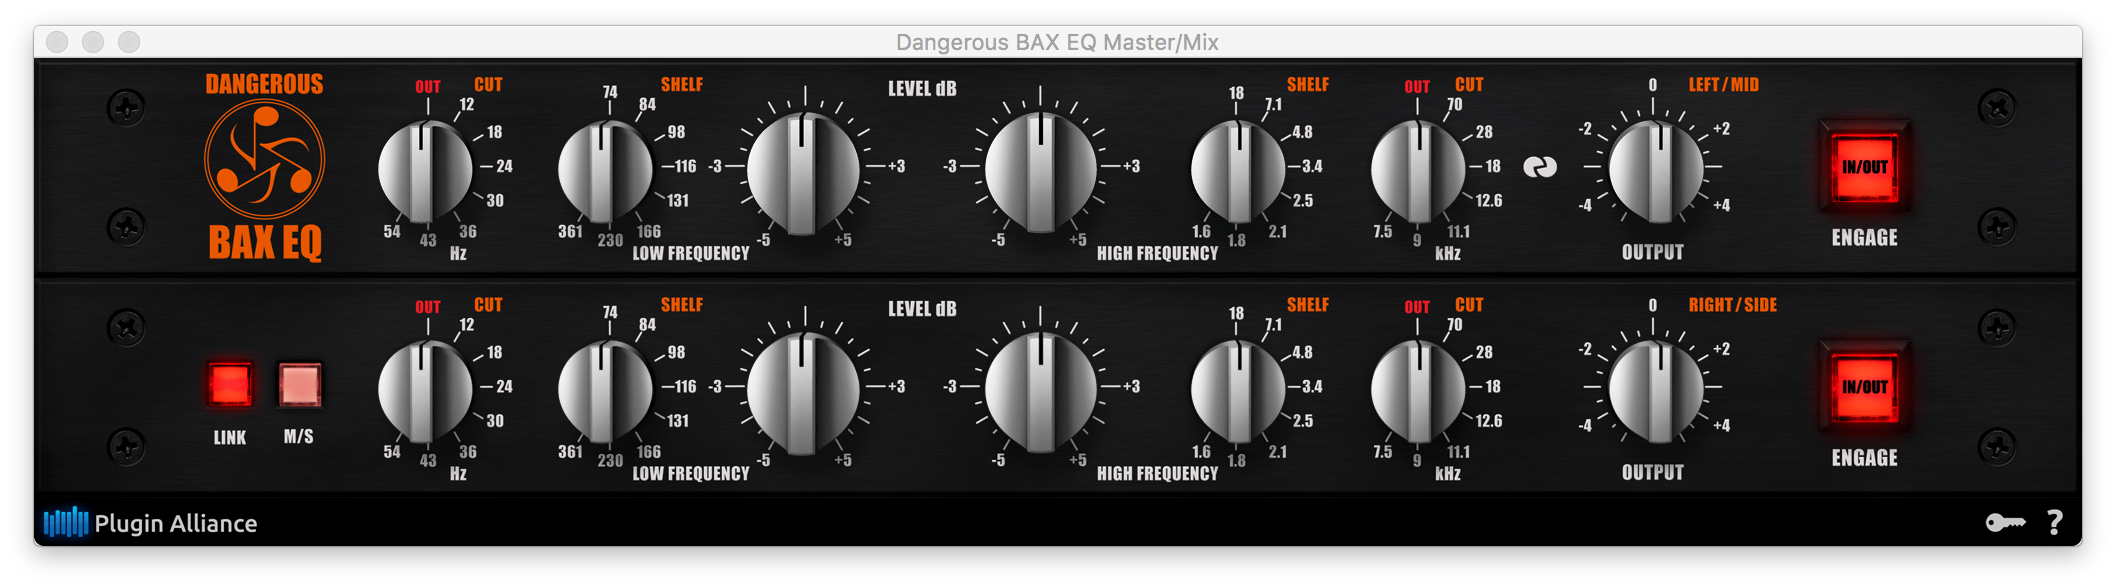Viewport: 2116px width, 588px height.
Task: Open the license key icon
Action: point(2005,522)
